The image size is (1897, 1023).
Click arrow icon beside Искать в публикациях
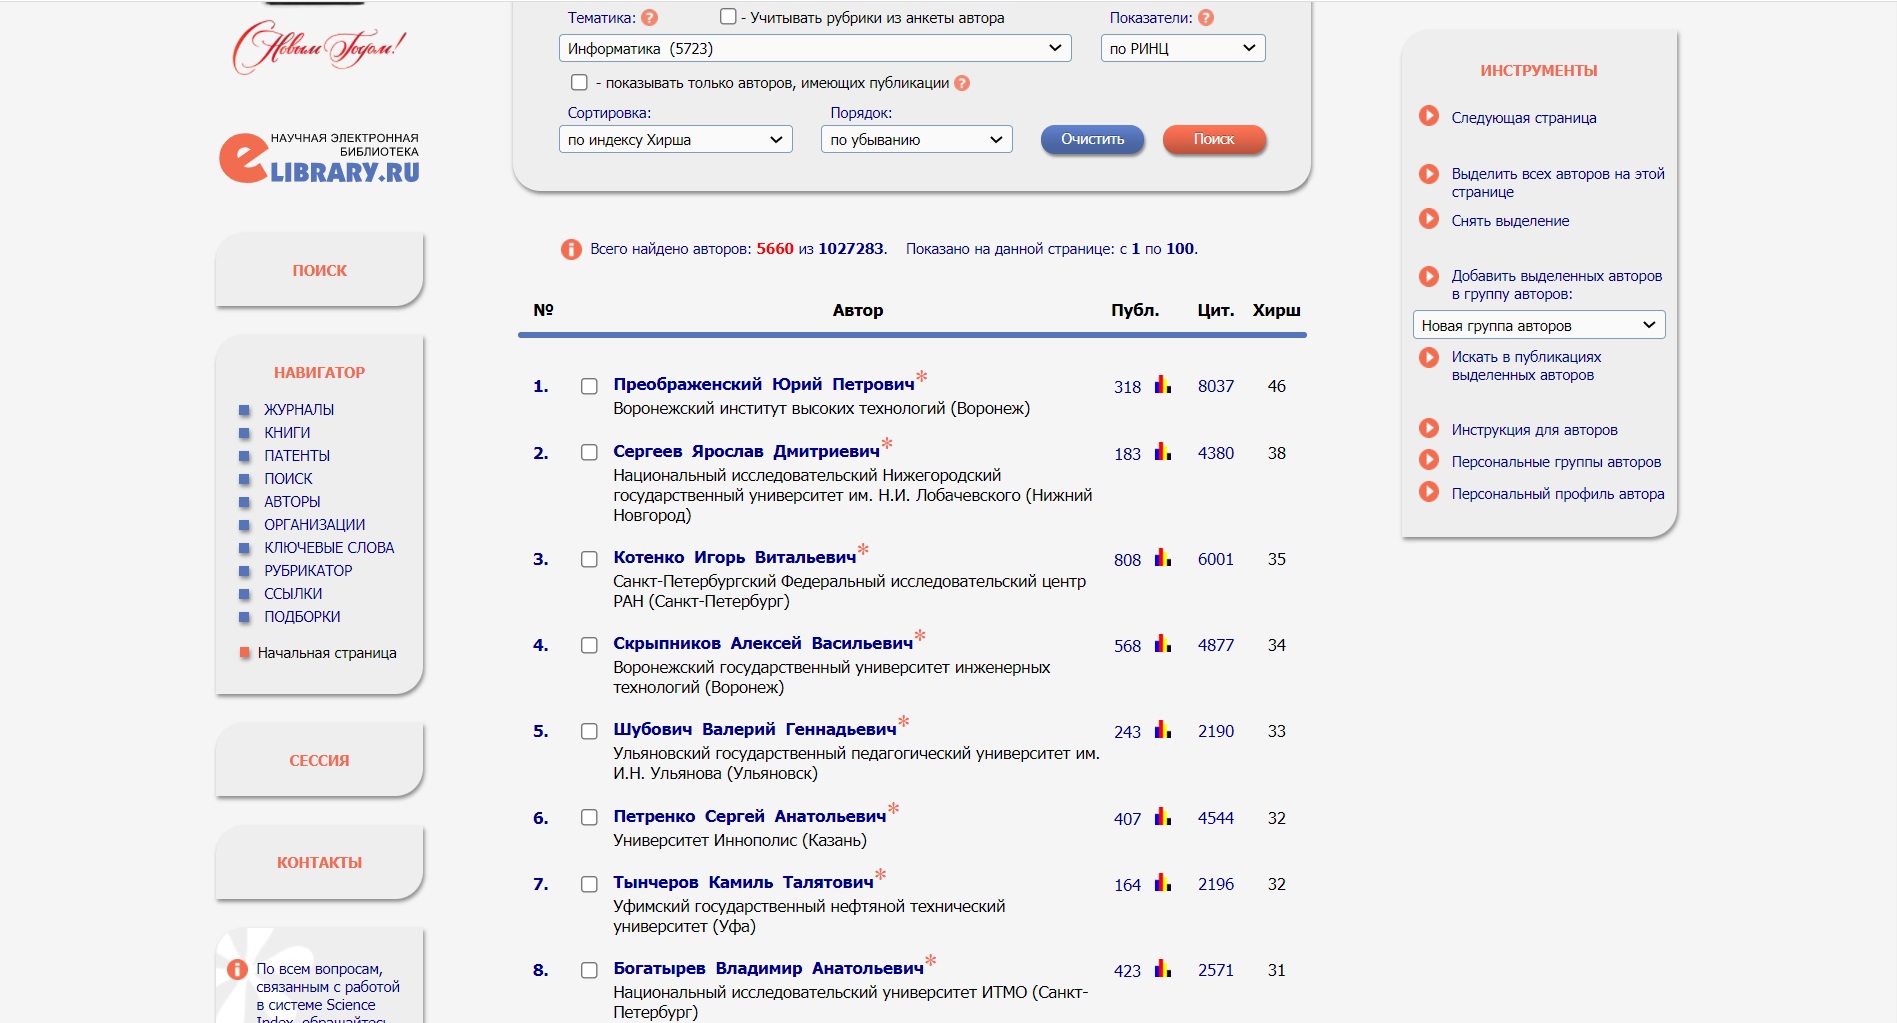pyautogui.click(x=1429, y=356)
